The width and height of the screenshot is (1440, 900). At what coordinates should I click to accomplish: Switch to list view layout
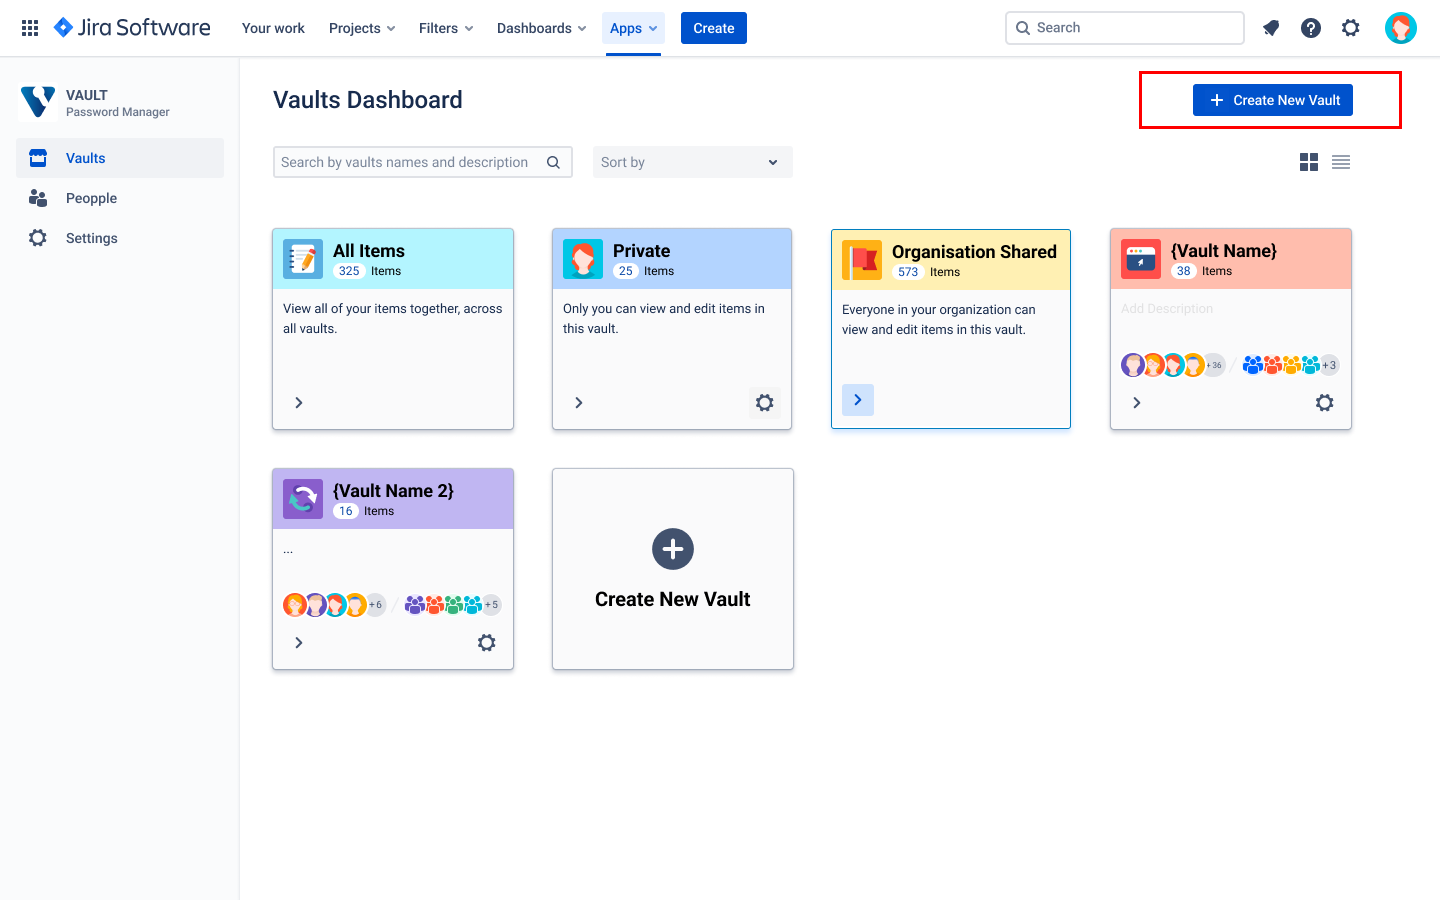click(1340, 161)
